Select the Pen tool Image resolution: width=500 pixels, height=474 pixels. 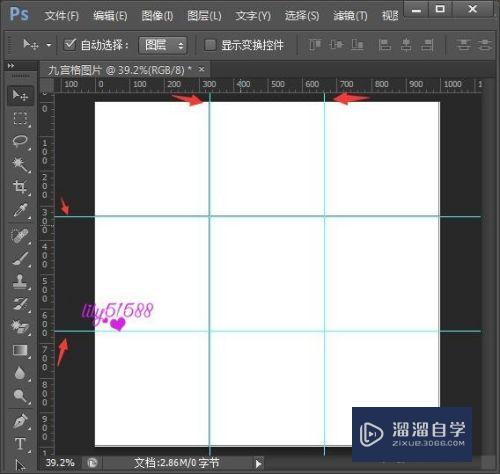(x=20, y=421)
